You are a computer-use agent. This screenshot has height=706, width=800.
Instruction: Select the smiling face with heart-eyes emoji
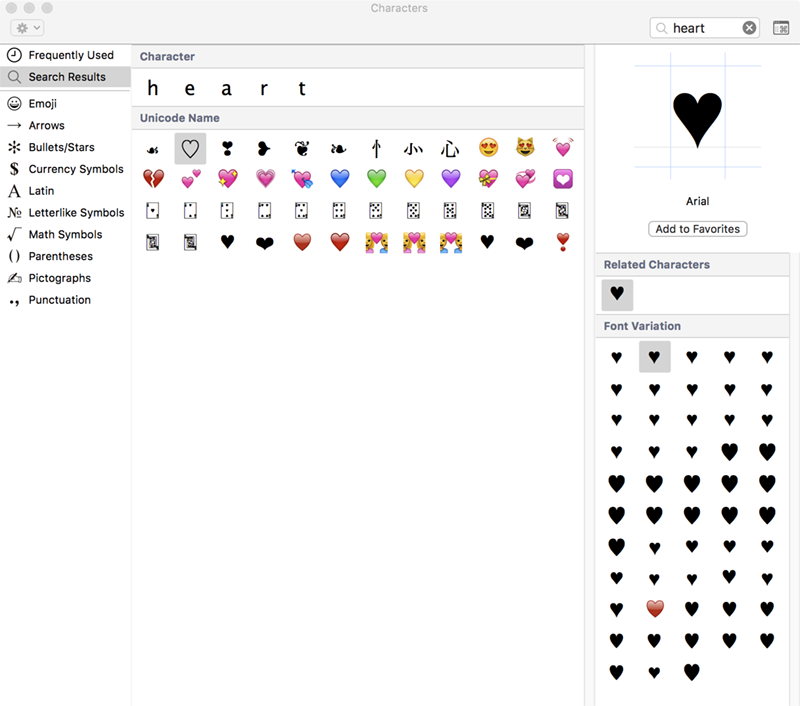pyautogui.click(x=488, y=147)
